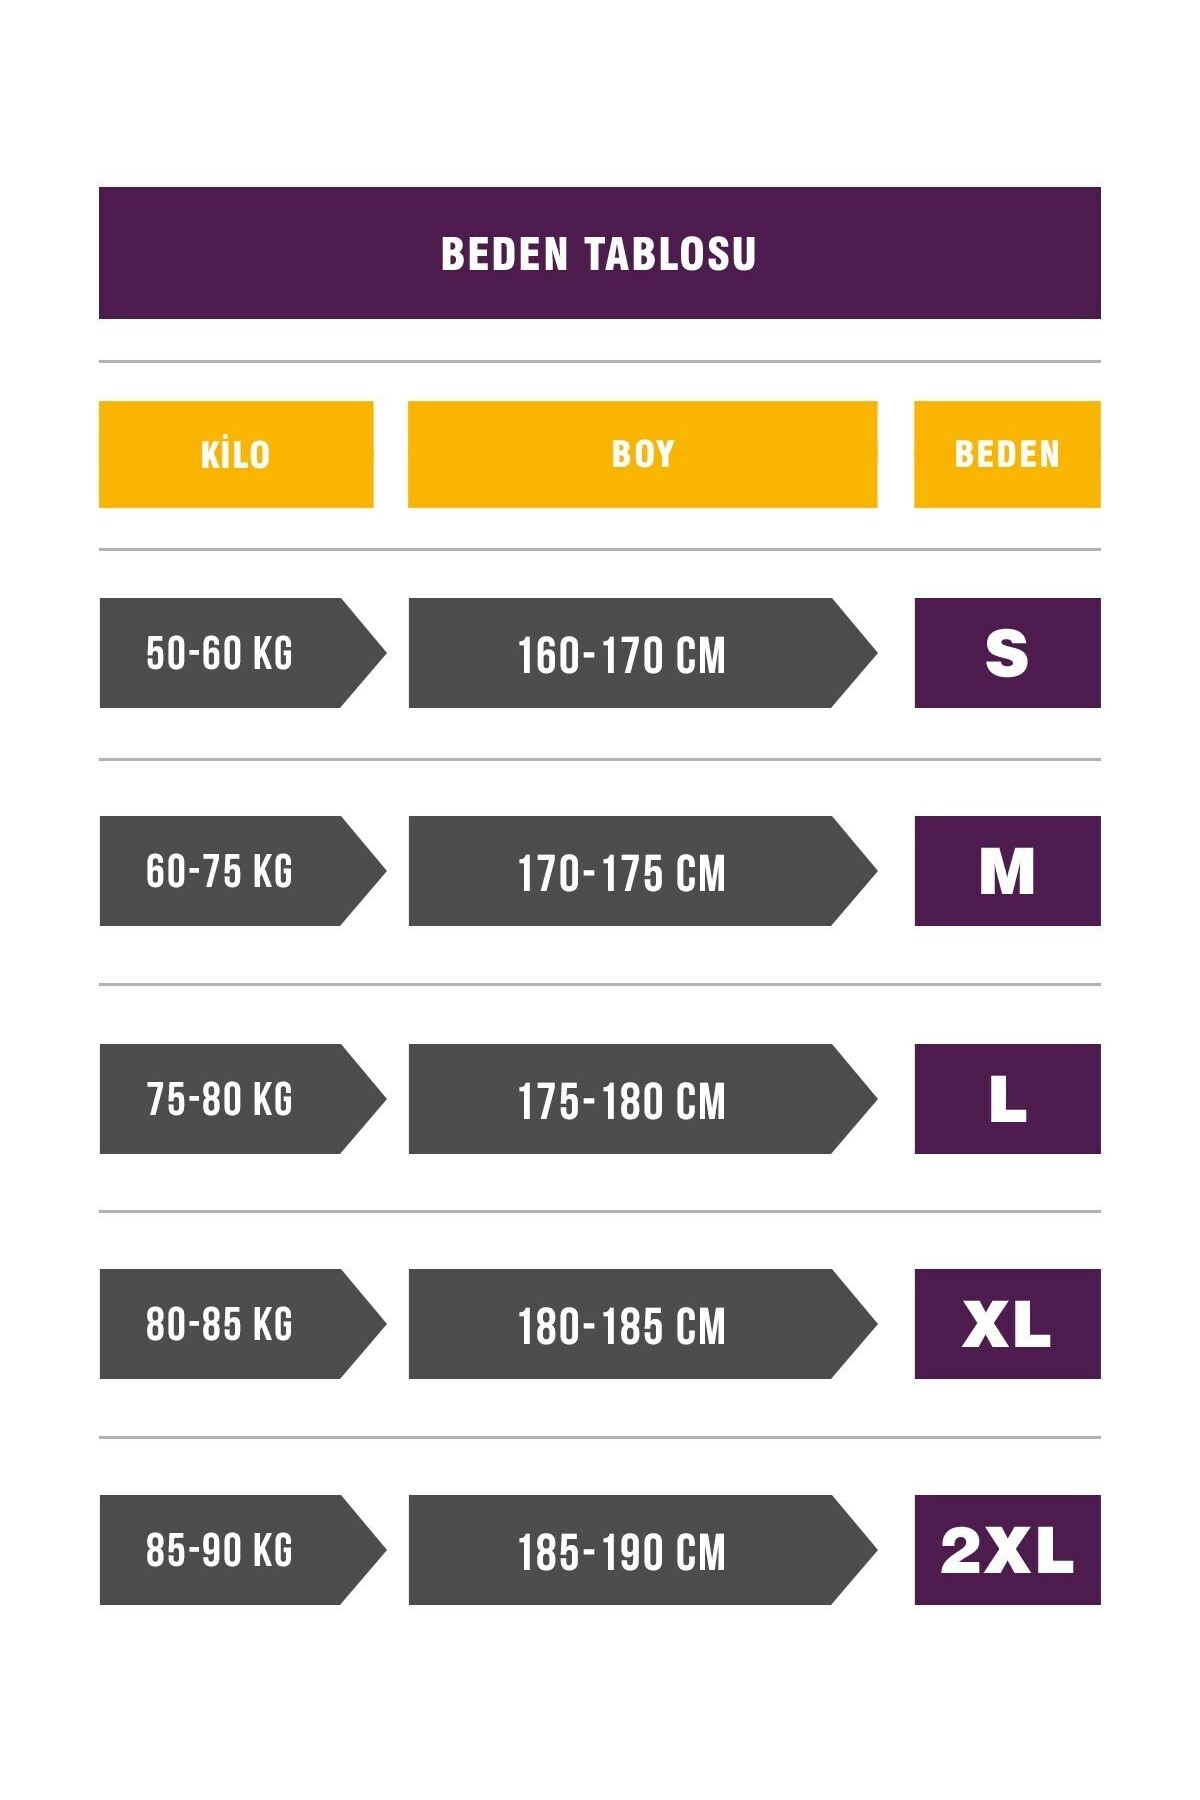Select the KİLO column header
The image size is (1200, 1800).
[x=236, y=454]
